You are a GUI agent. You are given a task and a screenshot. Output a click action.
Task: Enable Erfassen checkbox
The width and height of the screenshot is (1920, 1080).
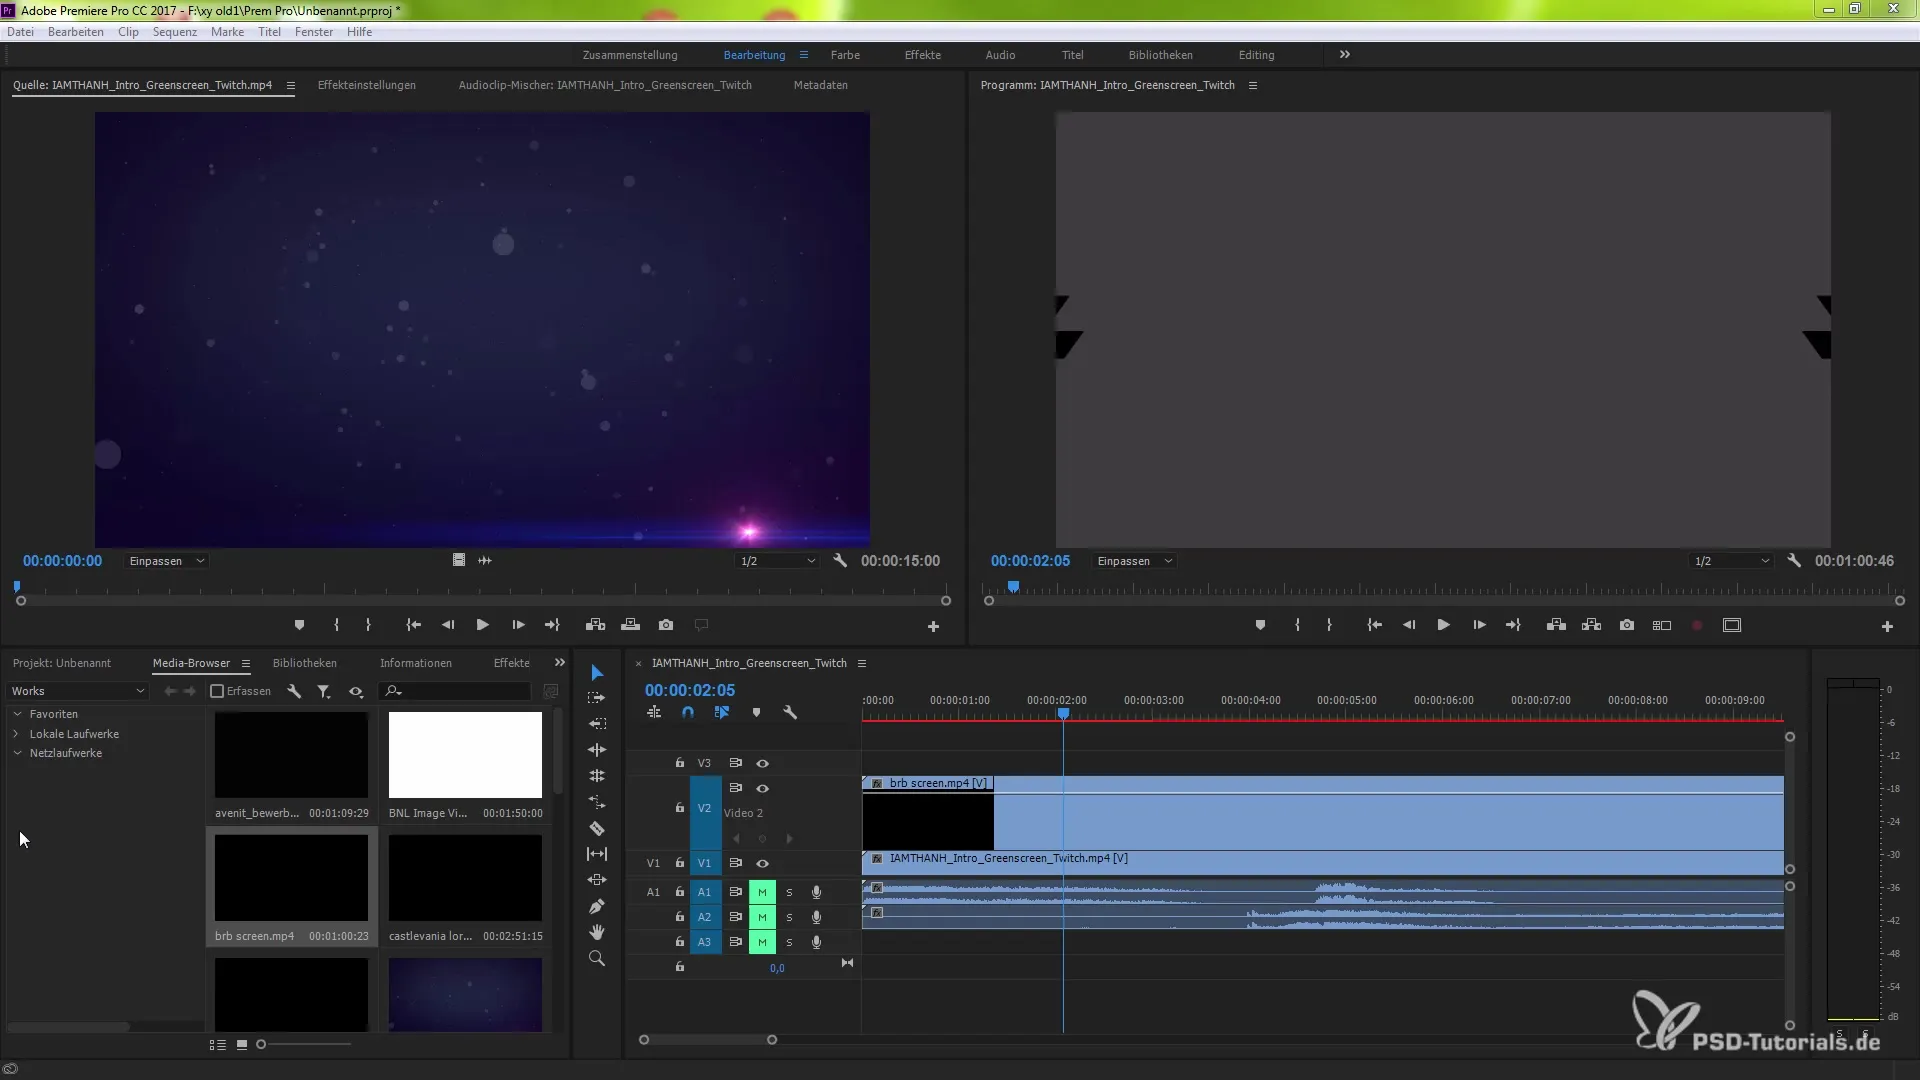point(217,691)
